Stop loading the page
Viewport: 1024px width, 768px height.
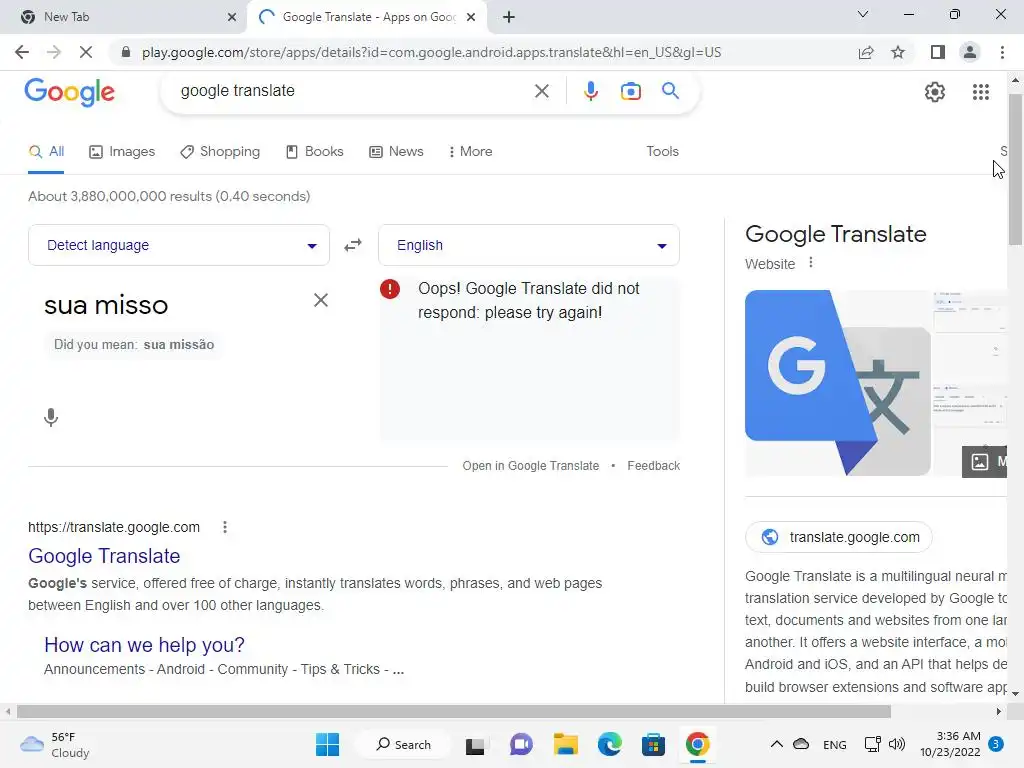click(x=86, y=52)
